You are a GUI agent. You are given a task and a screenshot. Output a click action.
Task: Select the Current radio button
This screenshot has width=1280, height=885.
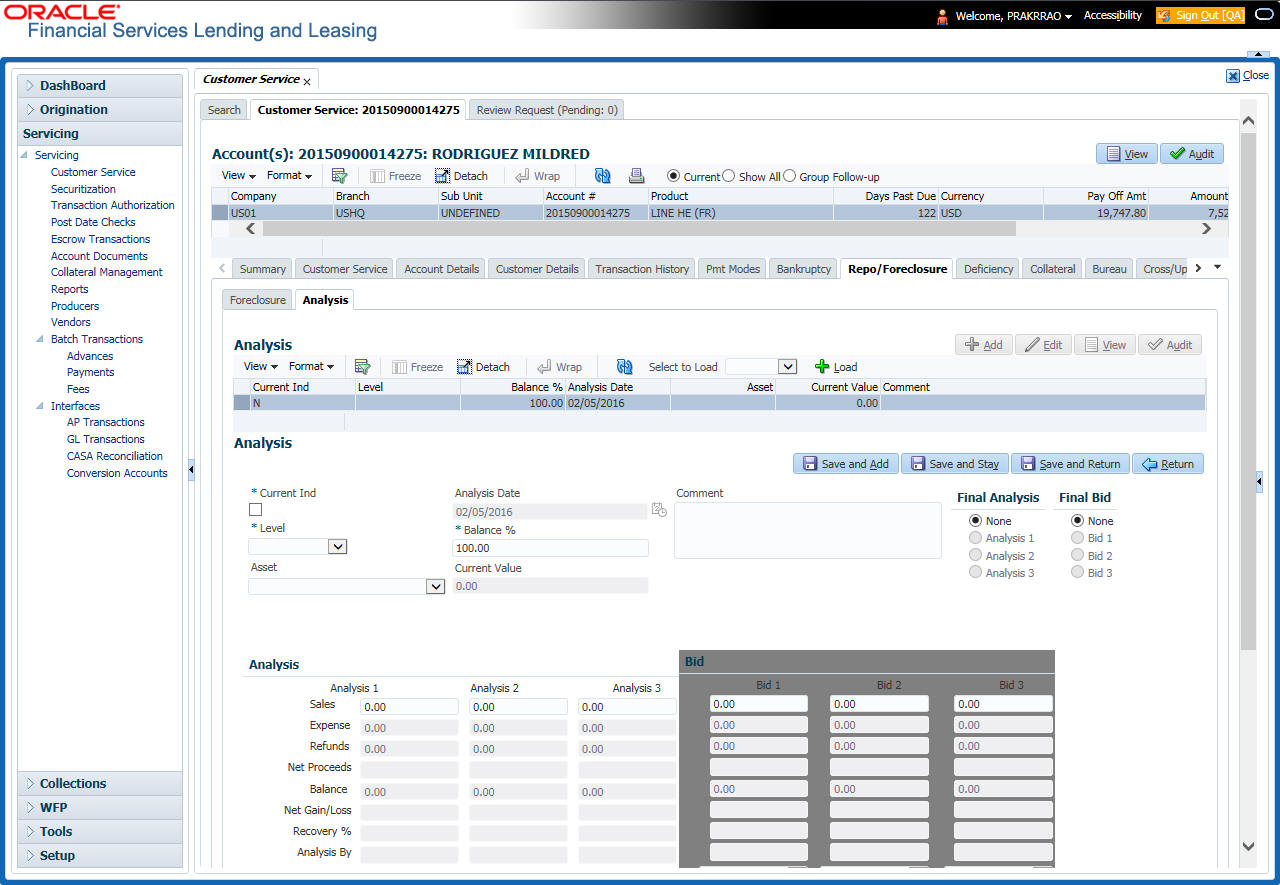[674, 176]
